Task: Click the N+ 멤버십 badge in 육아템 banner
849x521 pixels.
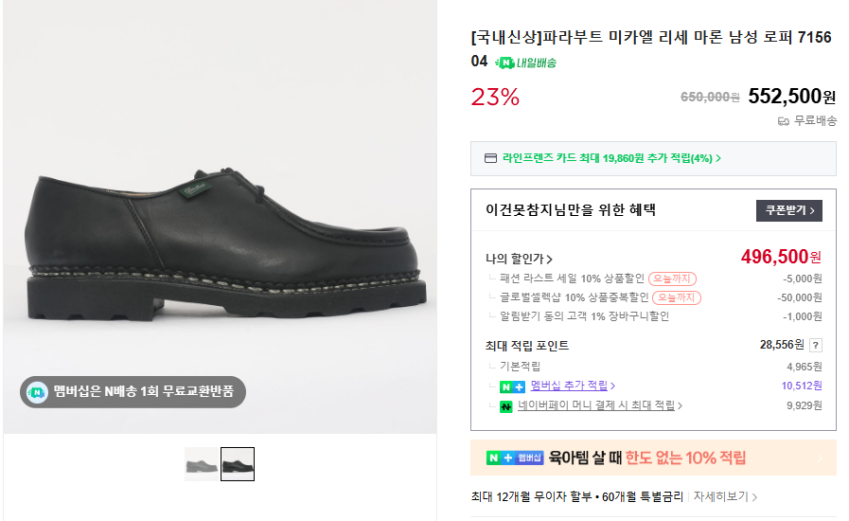Action: click(515, 458)
